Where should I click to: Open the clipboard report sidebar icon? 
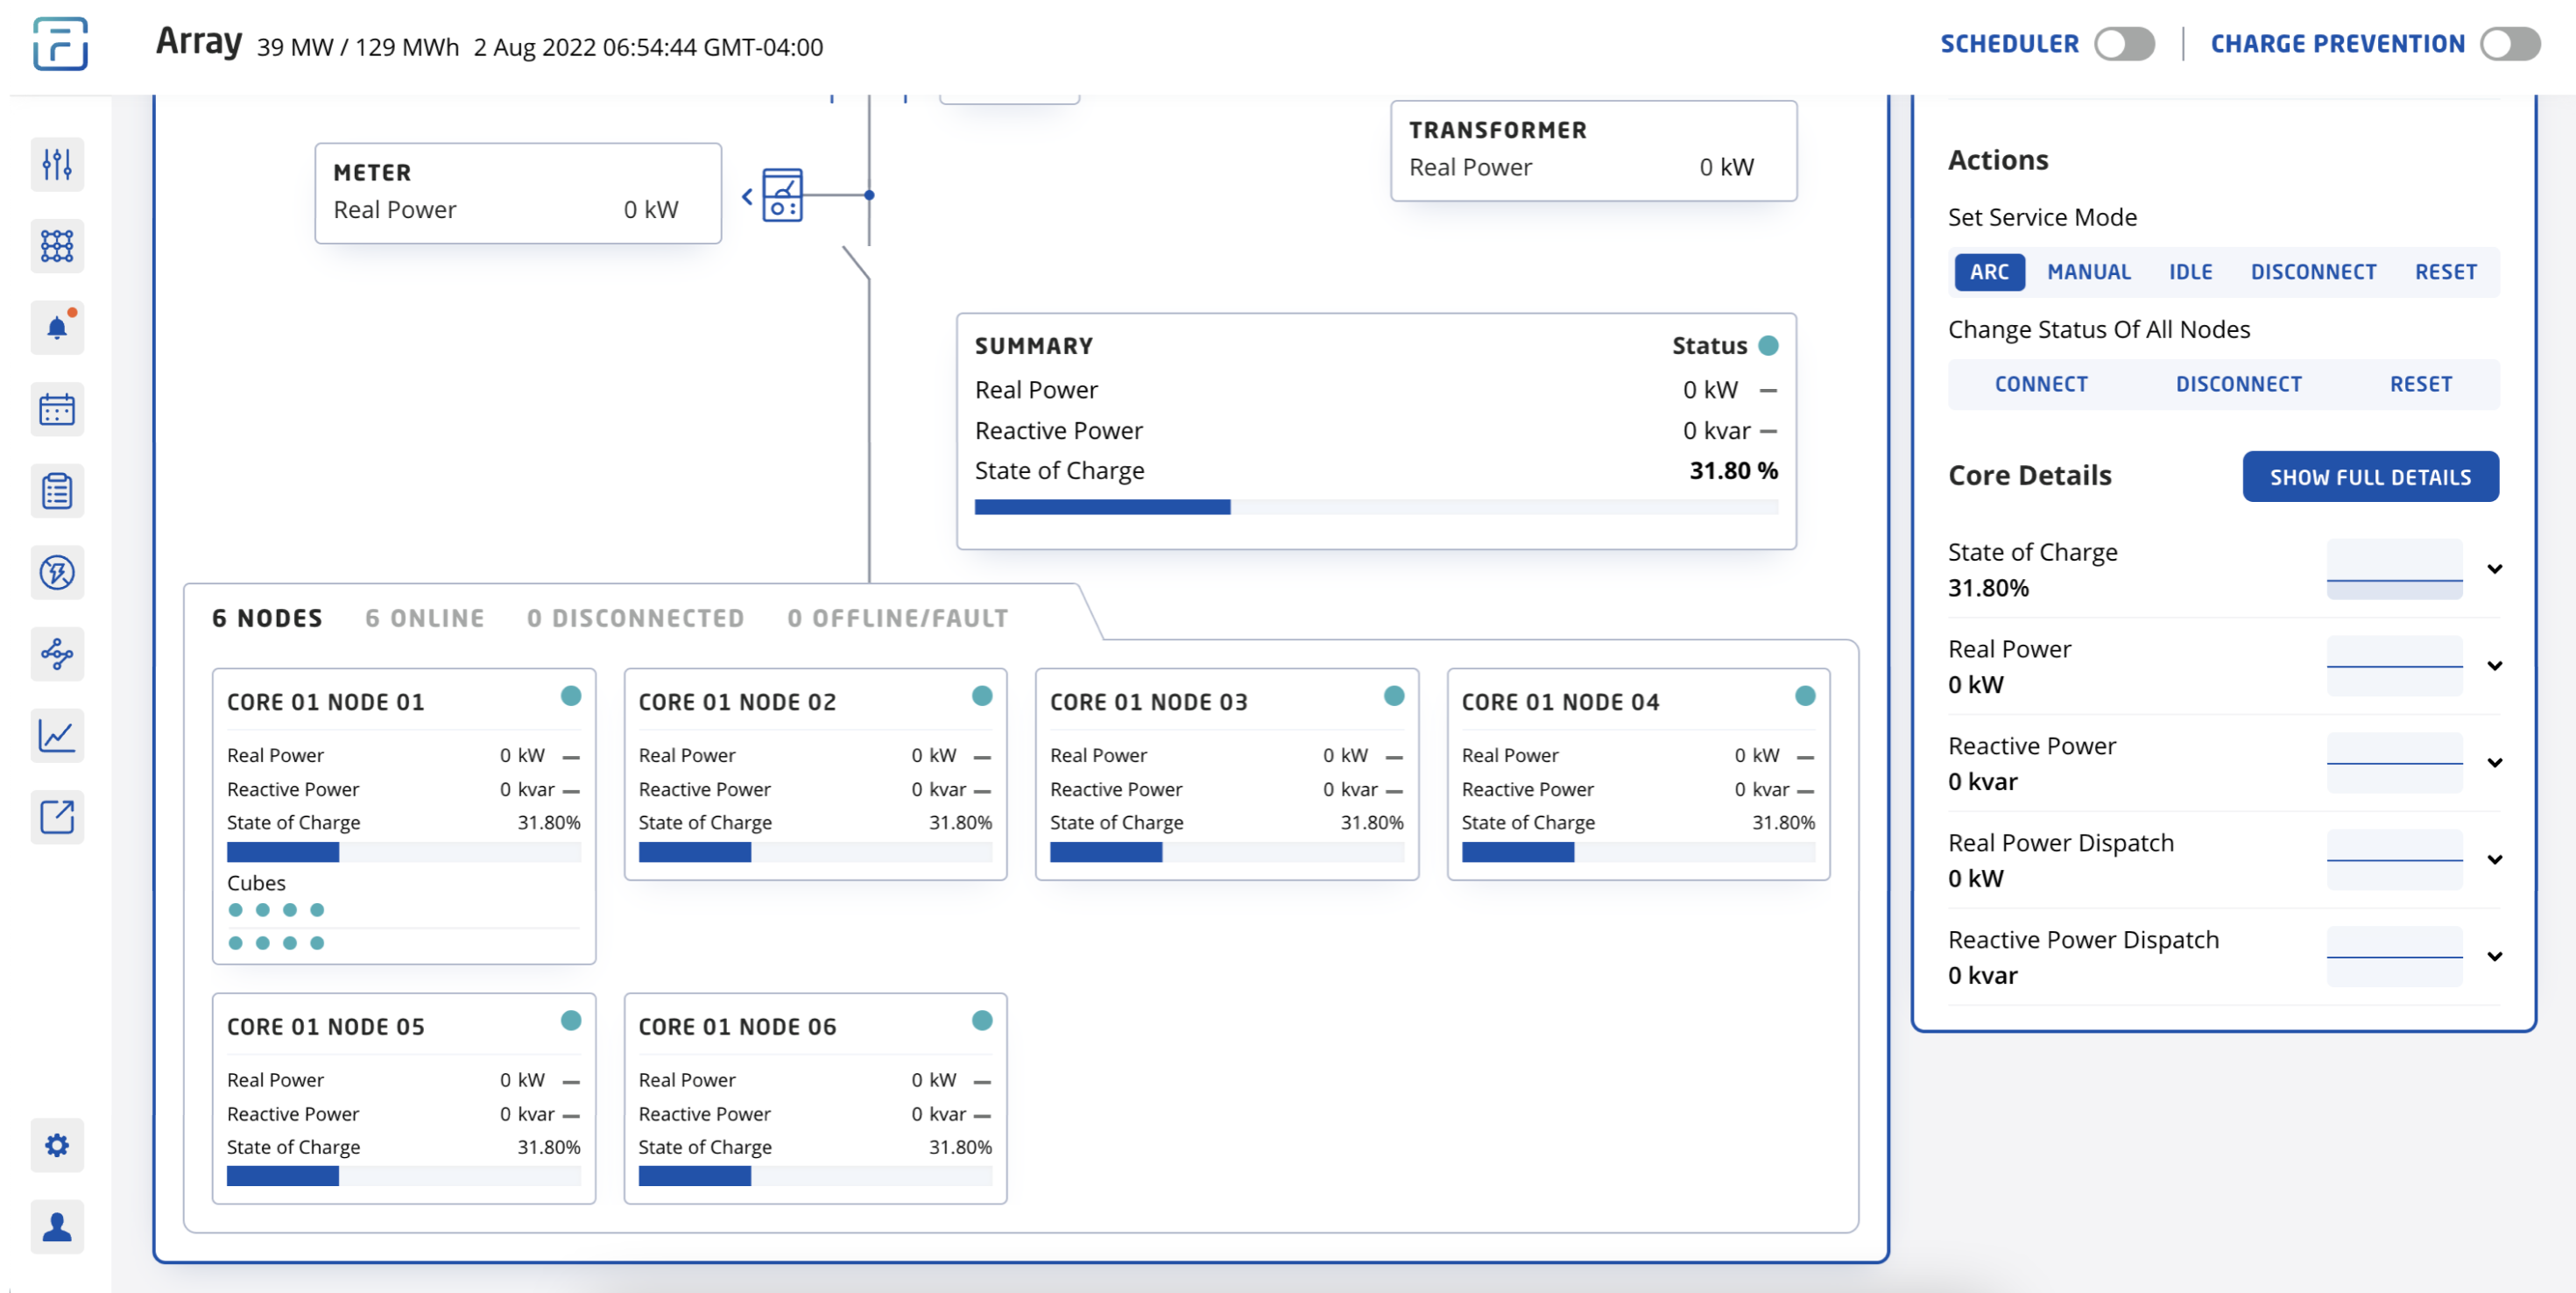pyautogui.click(x=57, y=491)
